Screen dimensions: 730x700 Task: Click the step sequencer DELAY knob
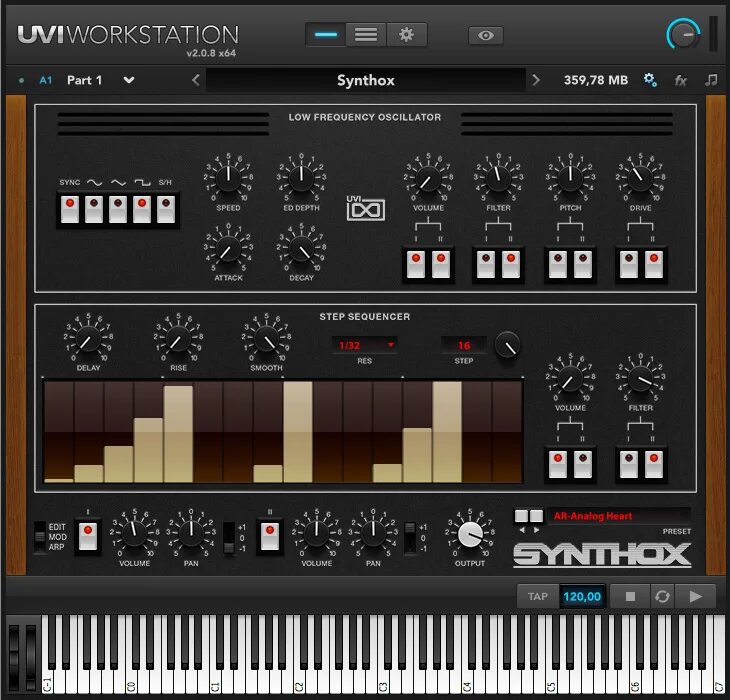pos(88,339)
